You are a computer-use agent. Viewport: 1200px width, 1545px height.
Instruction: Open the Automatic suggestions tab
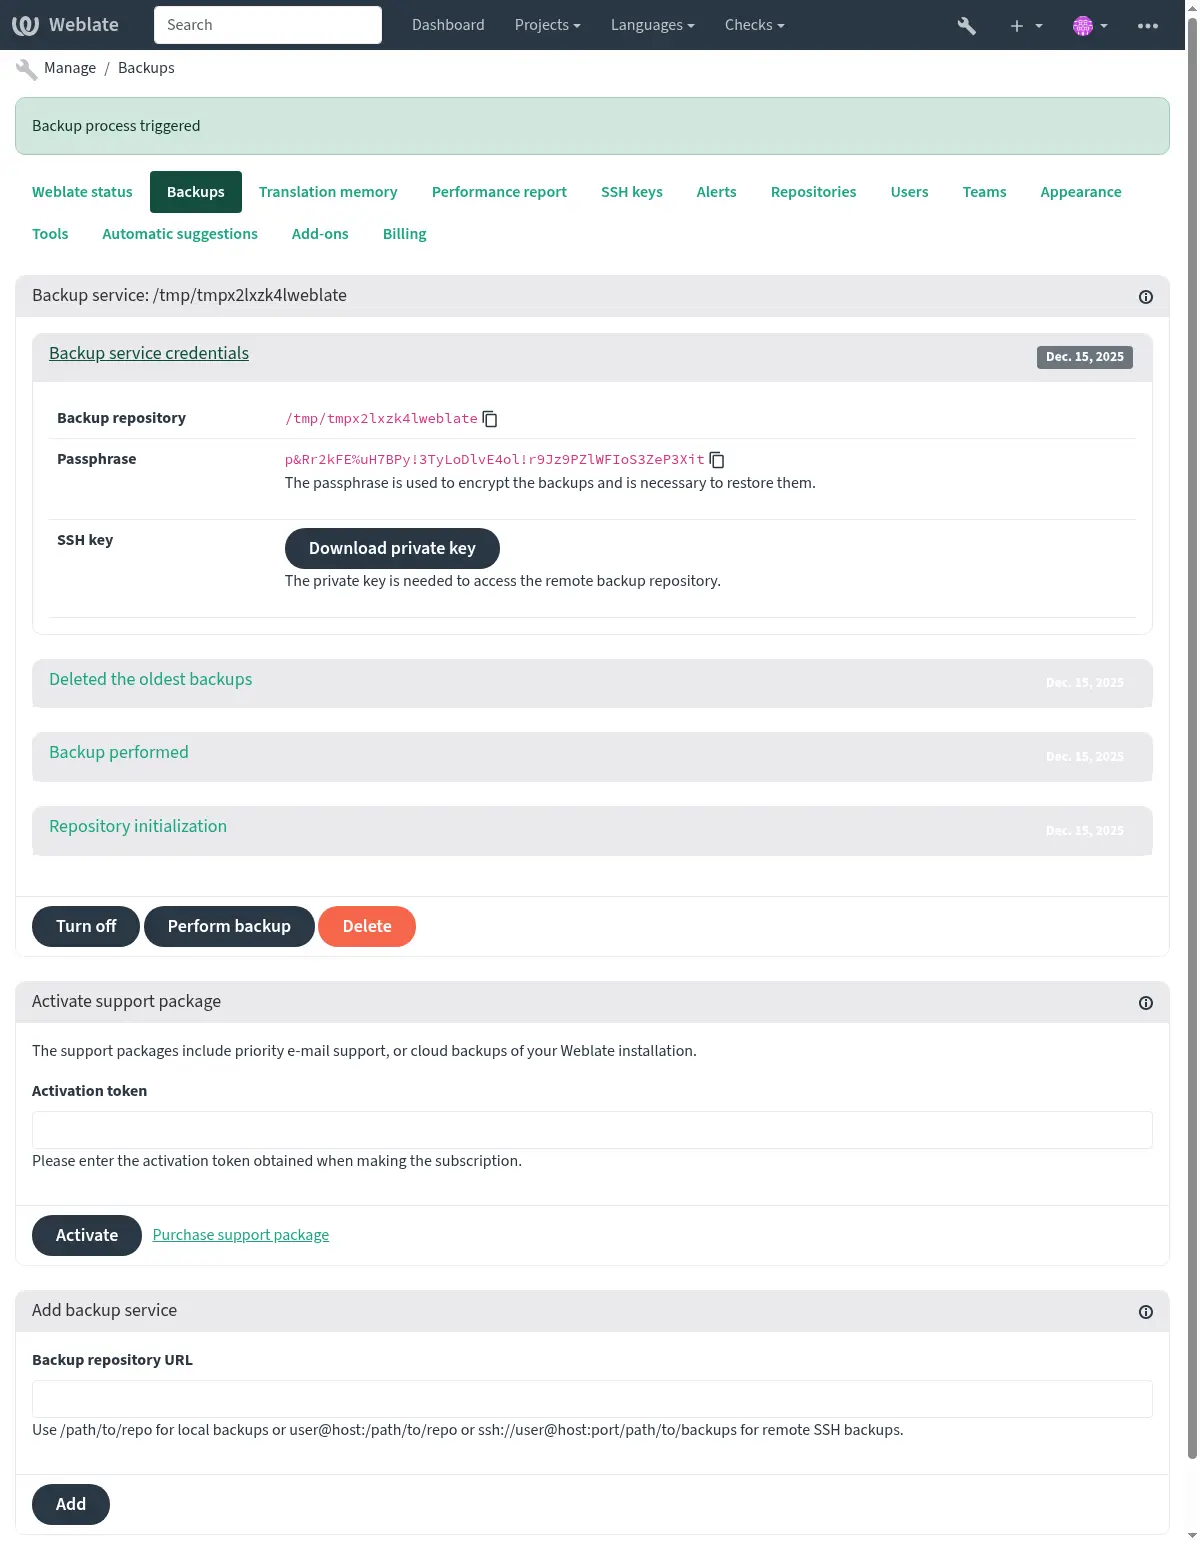[180, 234]
